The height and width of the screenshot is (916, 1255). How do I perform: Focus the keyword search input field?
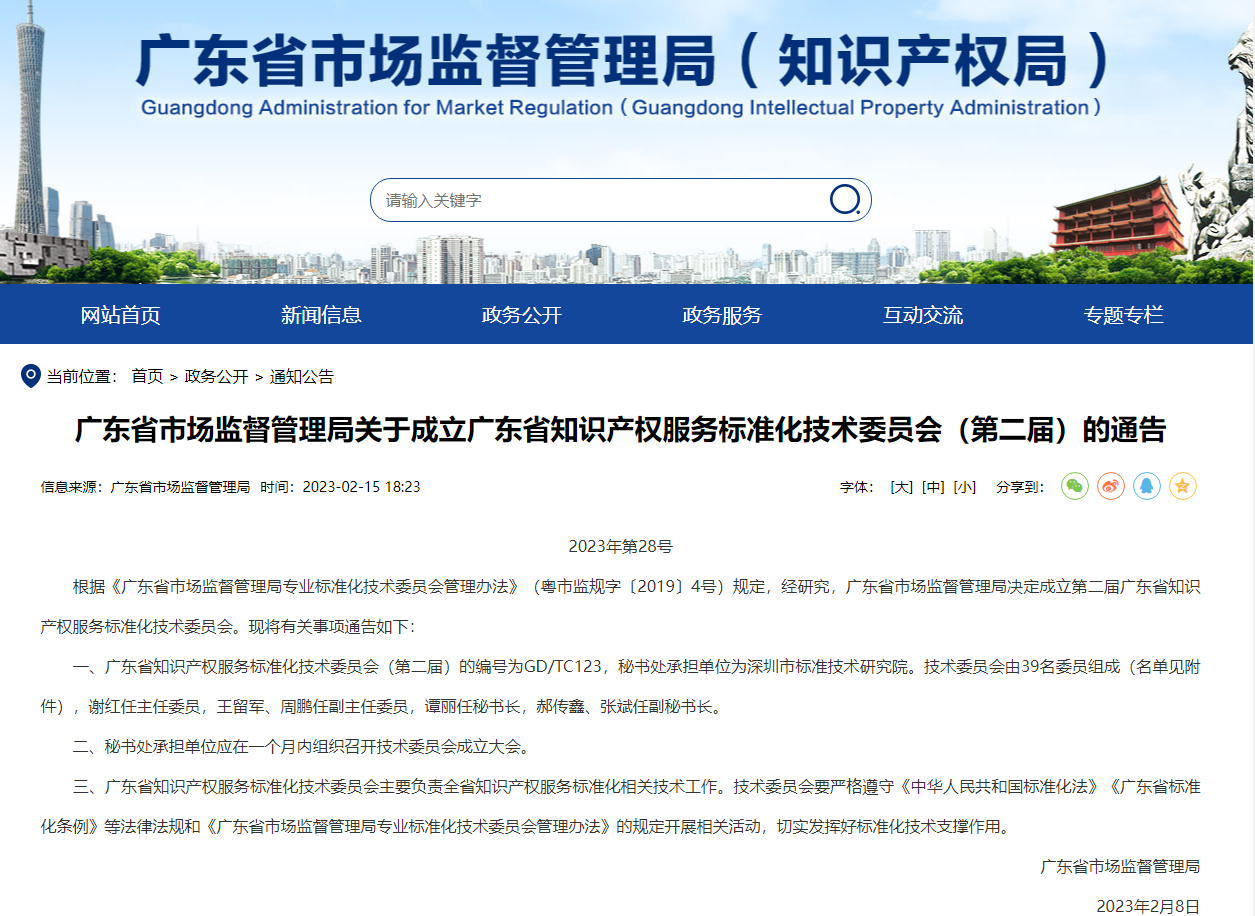(x=600, y=200)
